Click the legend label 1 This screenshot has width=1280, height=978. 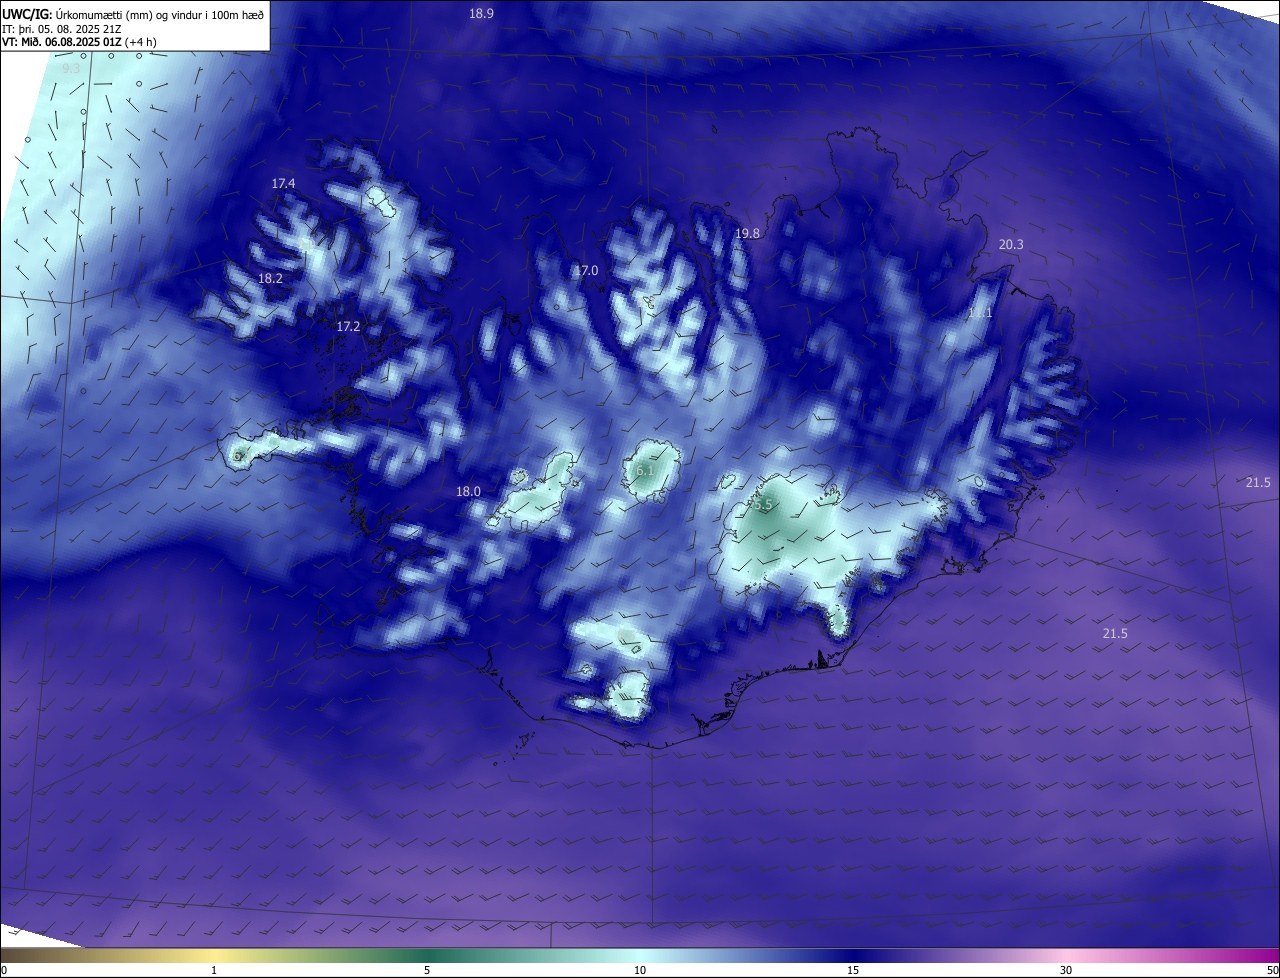click(x=214, y=970)
